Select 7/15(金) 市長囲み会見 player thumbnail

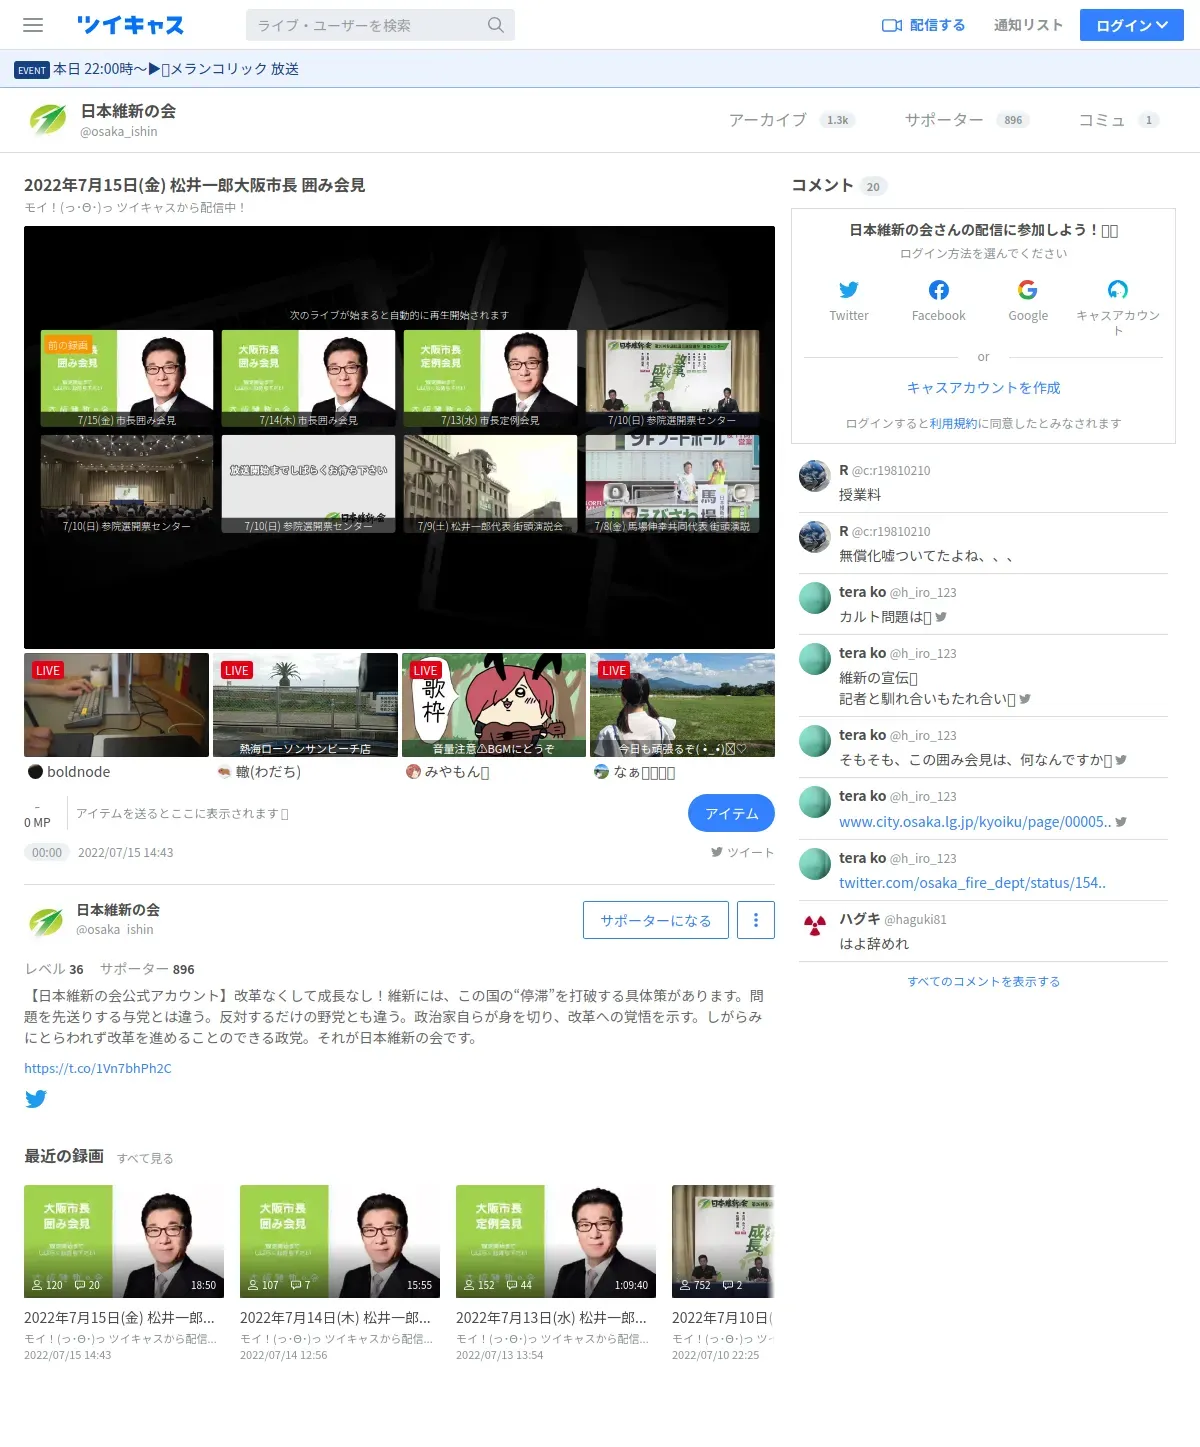coord(127,378)
